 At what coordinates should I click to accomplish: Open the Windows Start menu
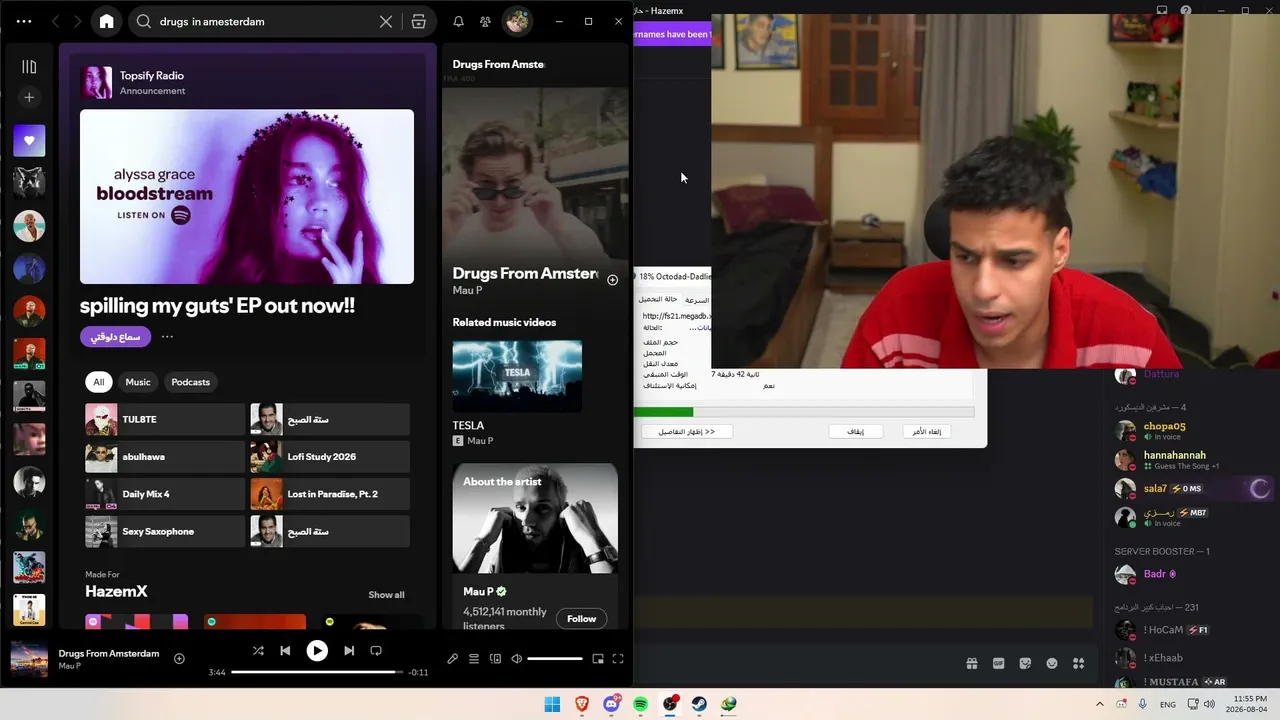coord(552,704)
